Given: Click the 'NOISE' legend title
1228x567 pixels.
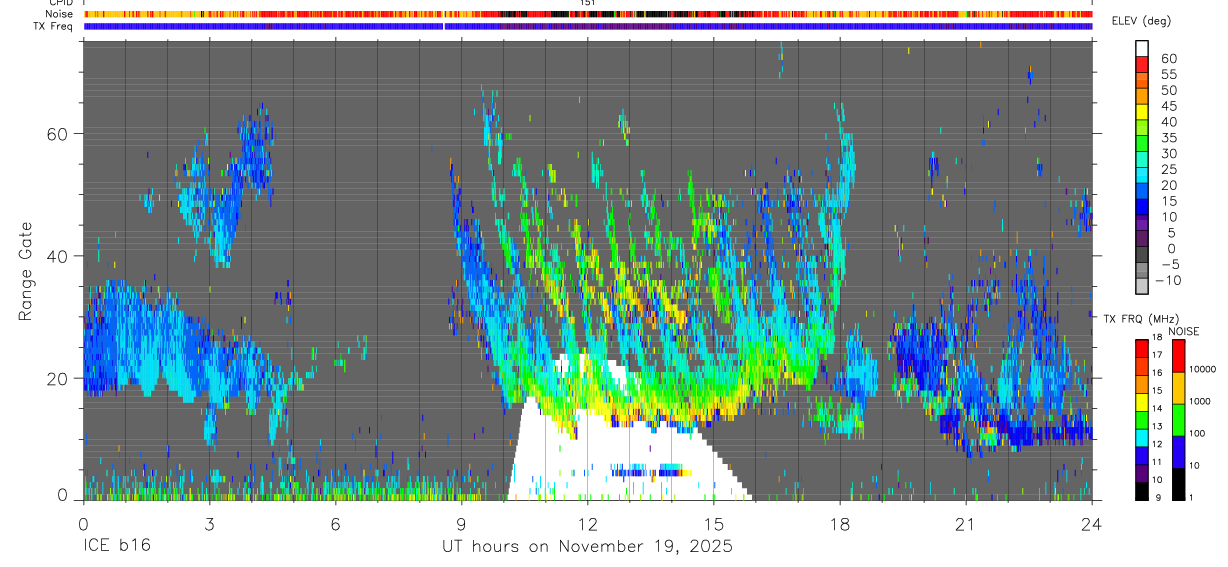Looking at the screenshot, I should click(1183, 331).
